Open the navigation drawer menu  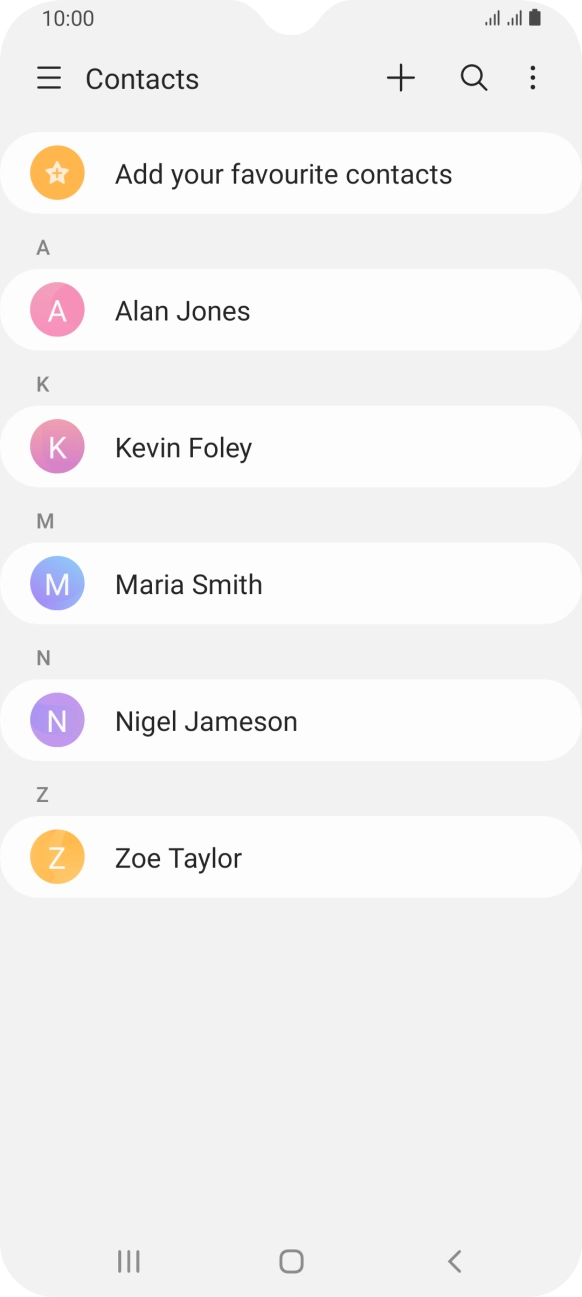point(48,78)
